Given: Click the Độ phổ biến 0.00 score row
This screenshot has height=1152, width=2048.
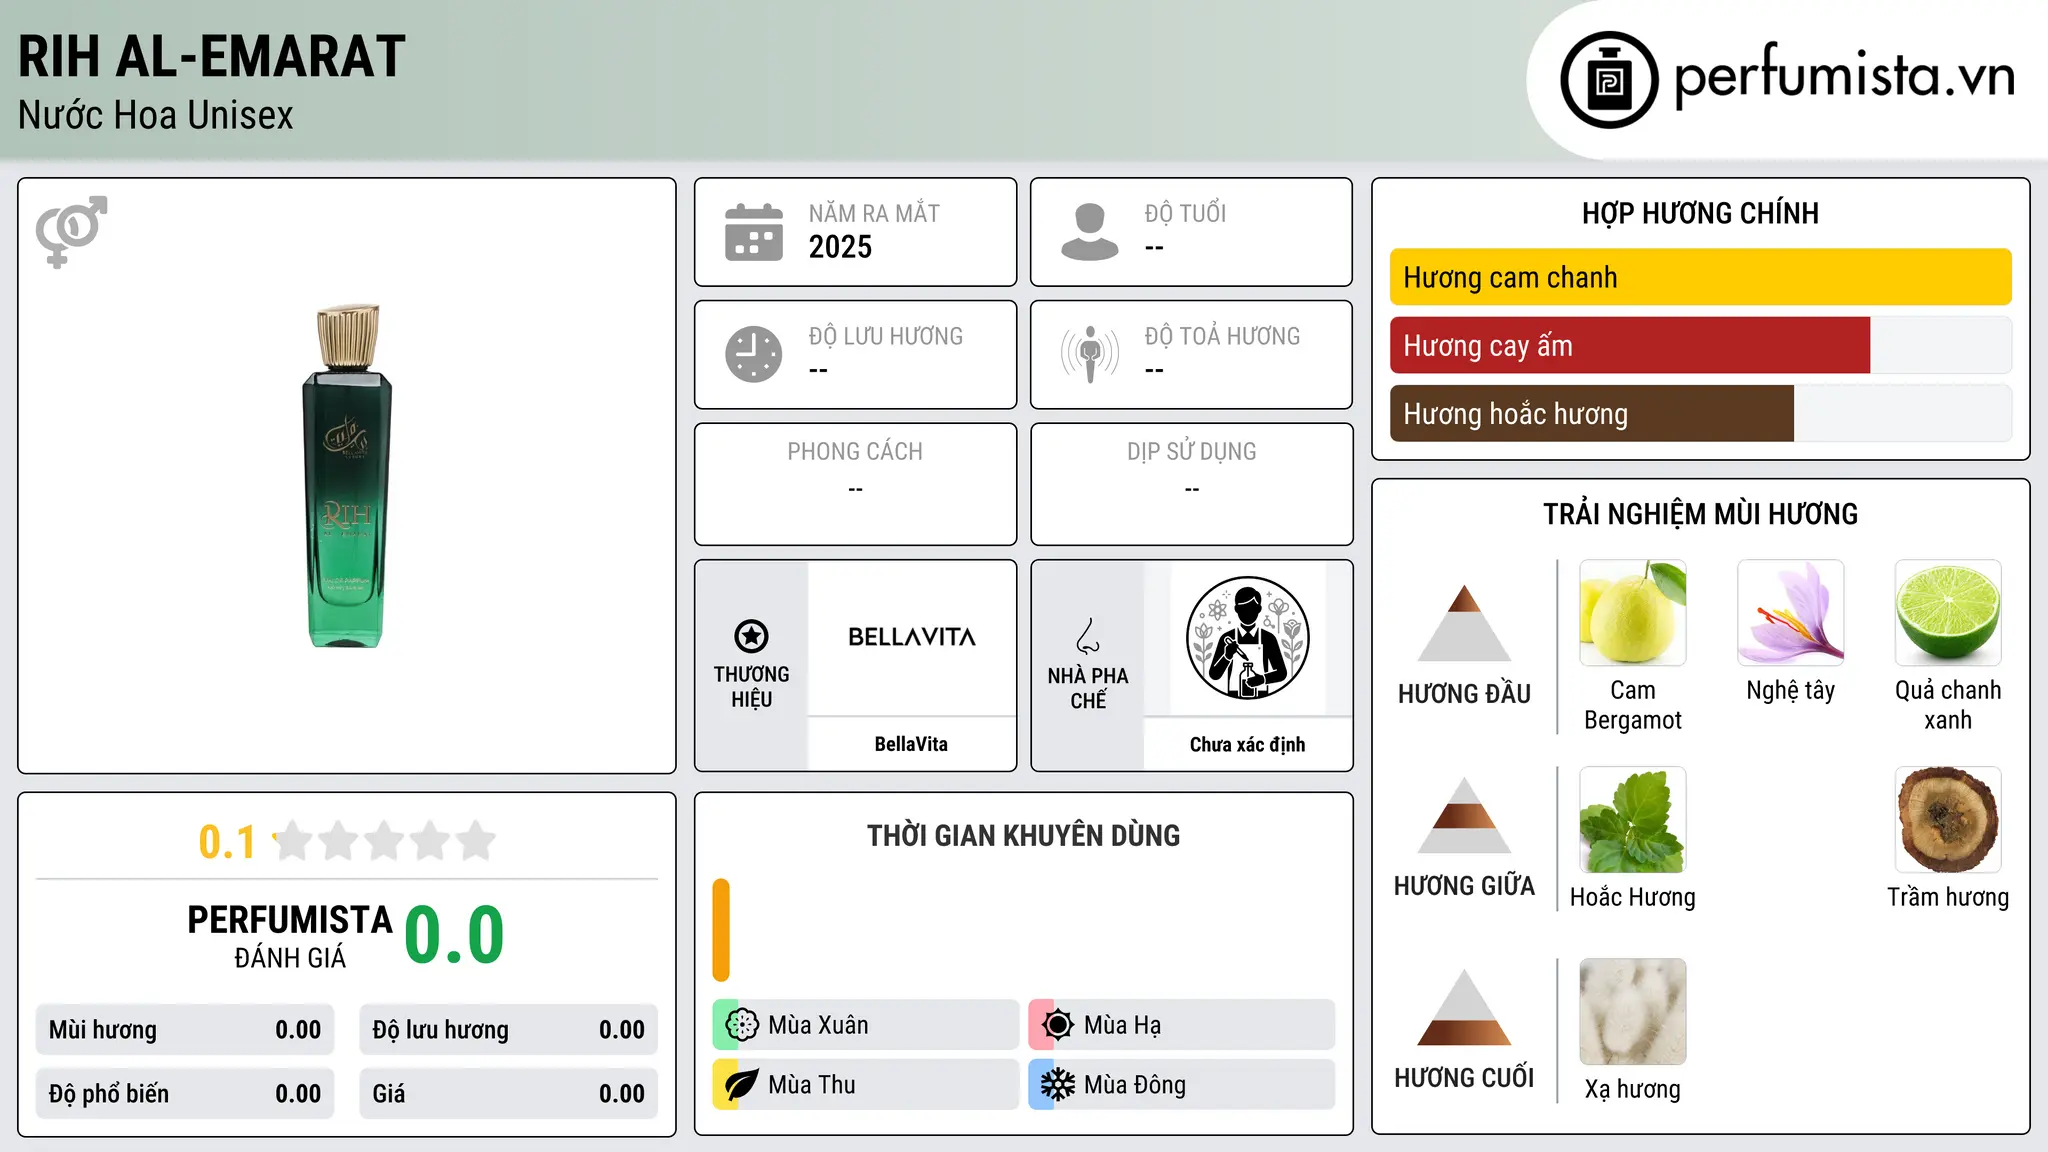Looking at the screenshot, I should click(x=185, y=1094).
